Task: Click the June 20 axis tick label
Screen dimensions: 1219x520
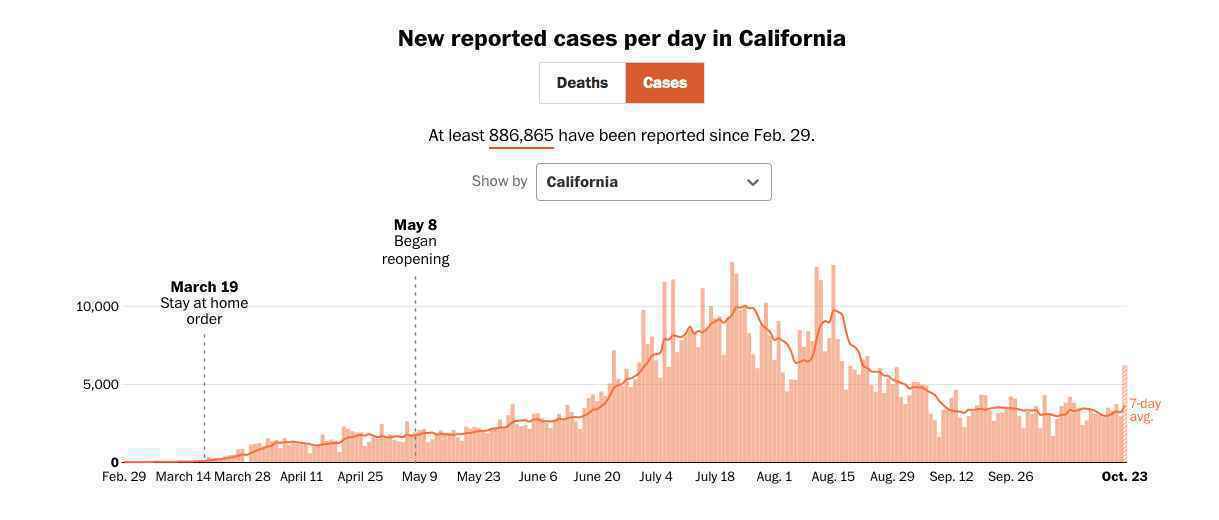Action: coord(597,477)
